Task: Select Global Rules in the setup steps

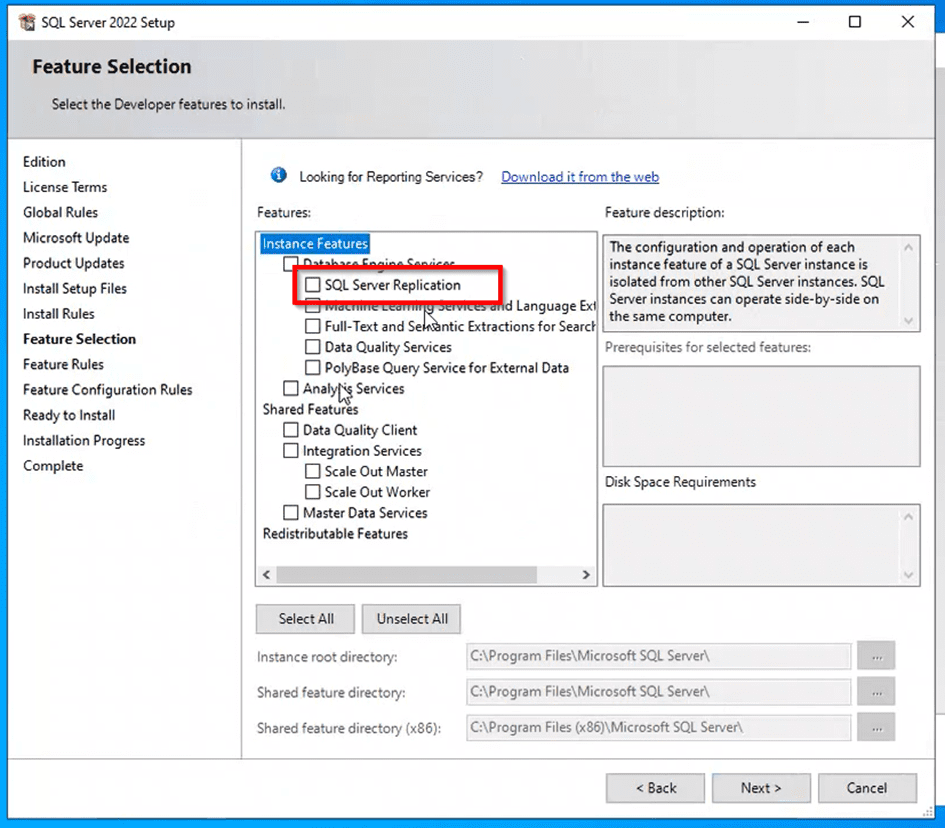Action: tap(60, 212)
